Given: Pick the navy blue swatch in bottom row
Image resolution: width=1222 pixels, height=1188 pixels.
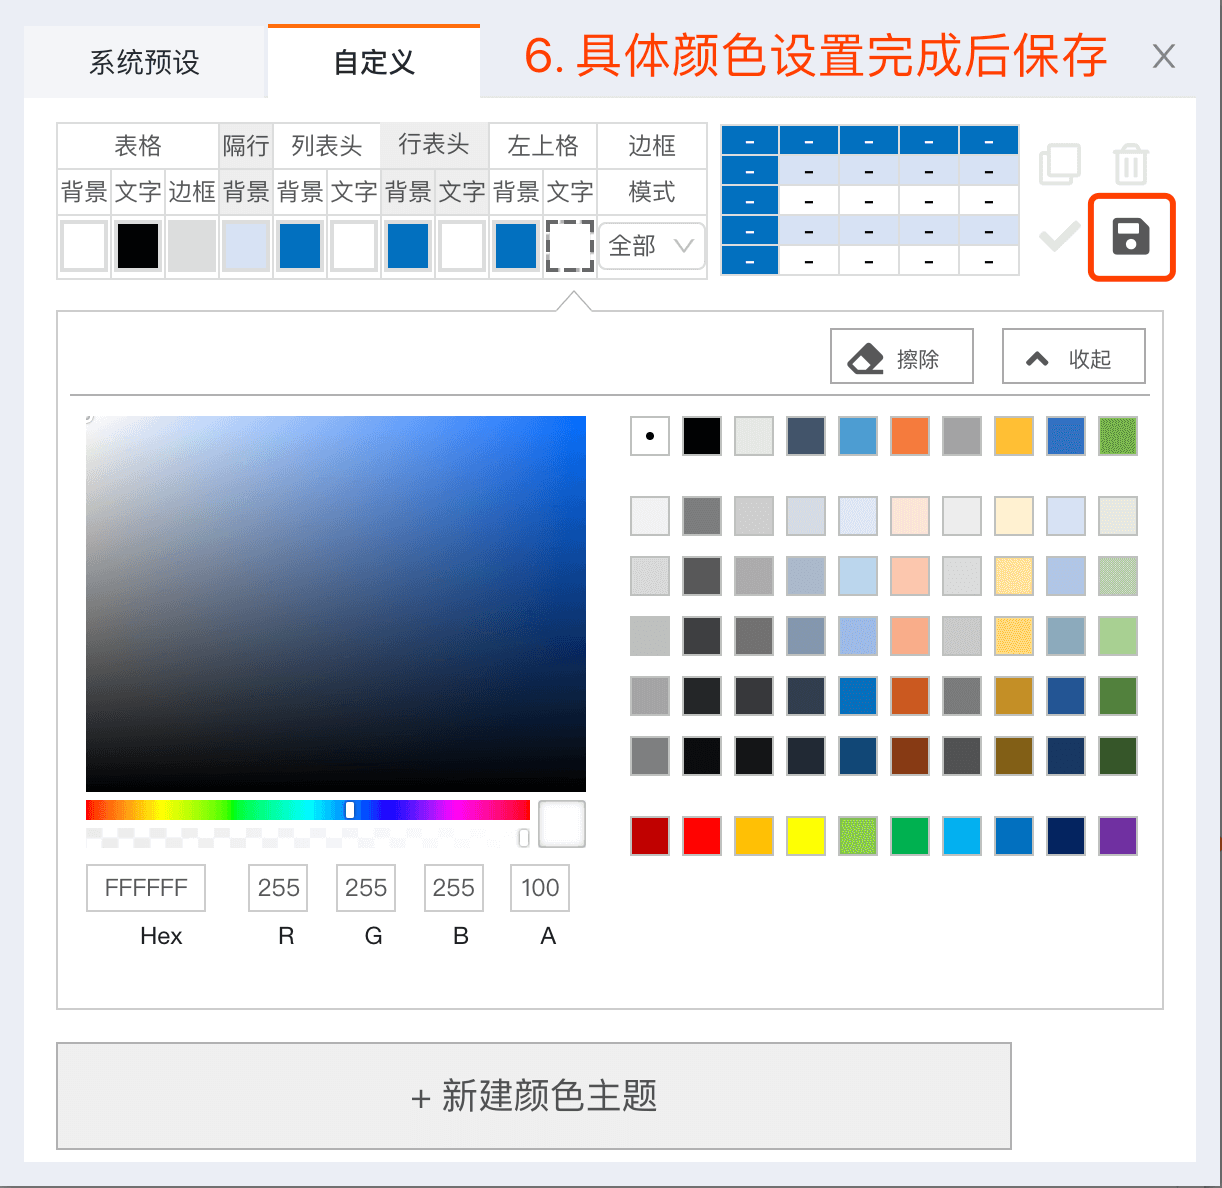Looking at the screenshot, I should click(x=1066, y=836).
